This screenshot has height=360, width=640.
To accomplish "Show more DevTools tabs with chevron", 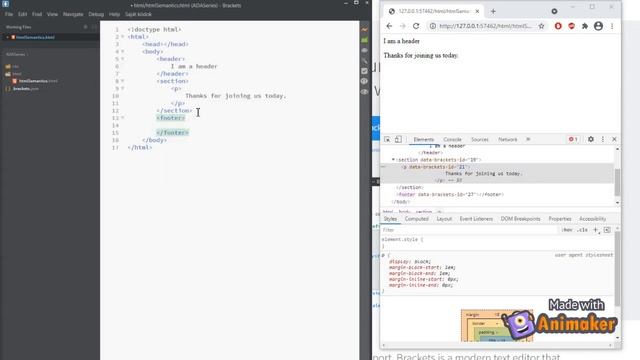I will [x=528, y=140].
